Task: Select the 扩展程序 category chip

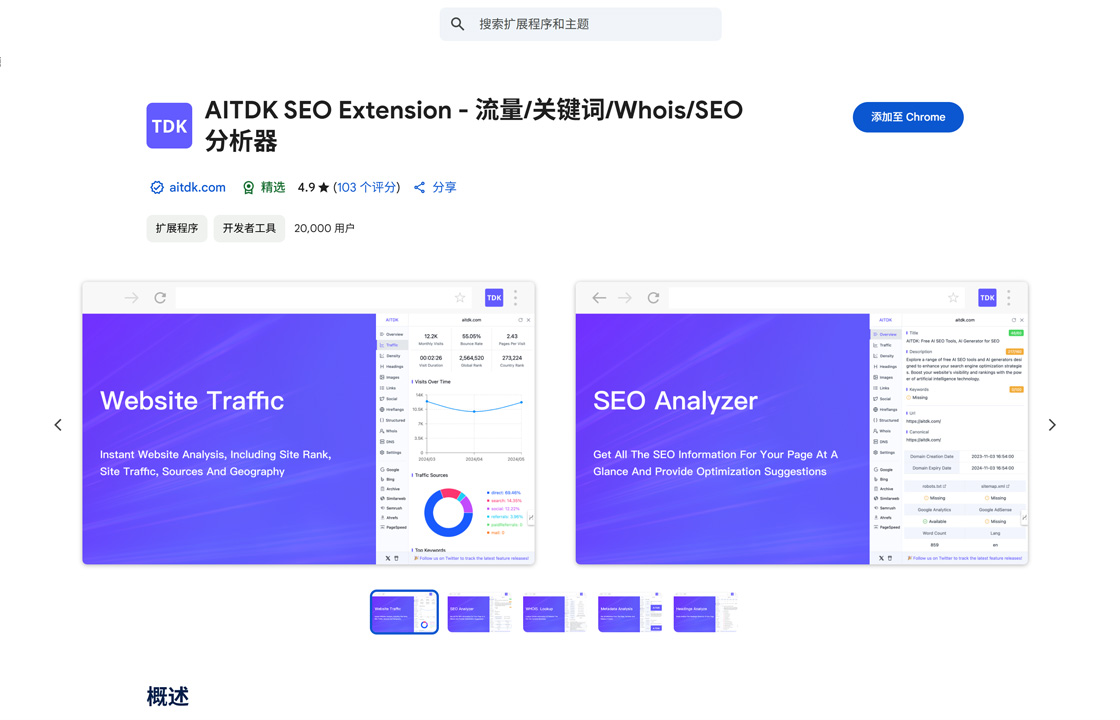Action: pos(176,229)
